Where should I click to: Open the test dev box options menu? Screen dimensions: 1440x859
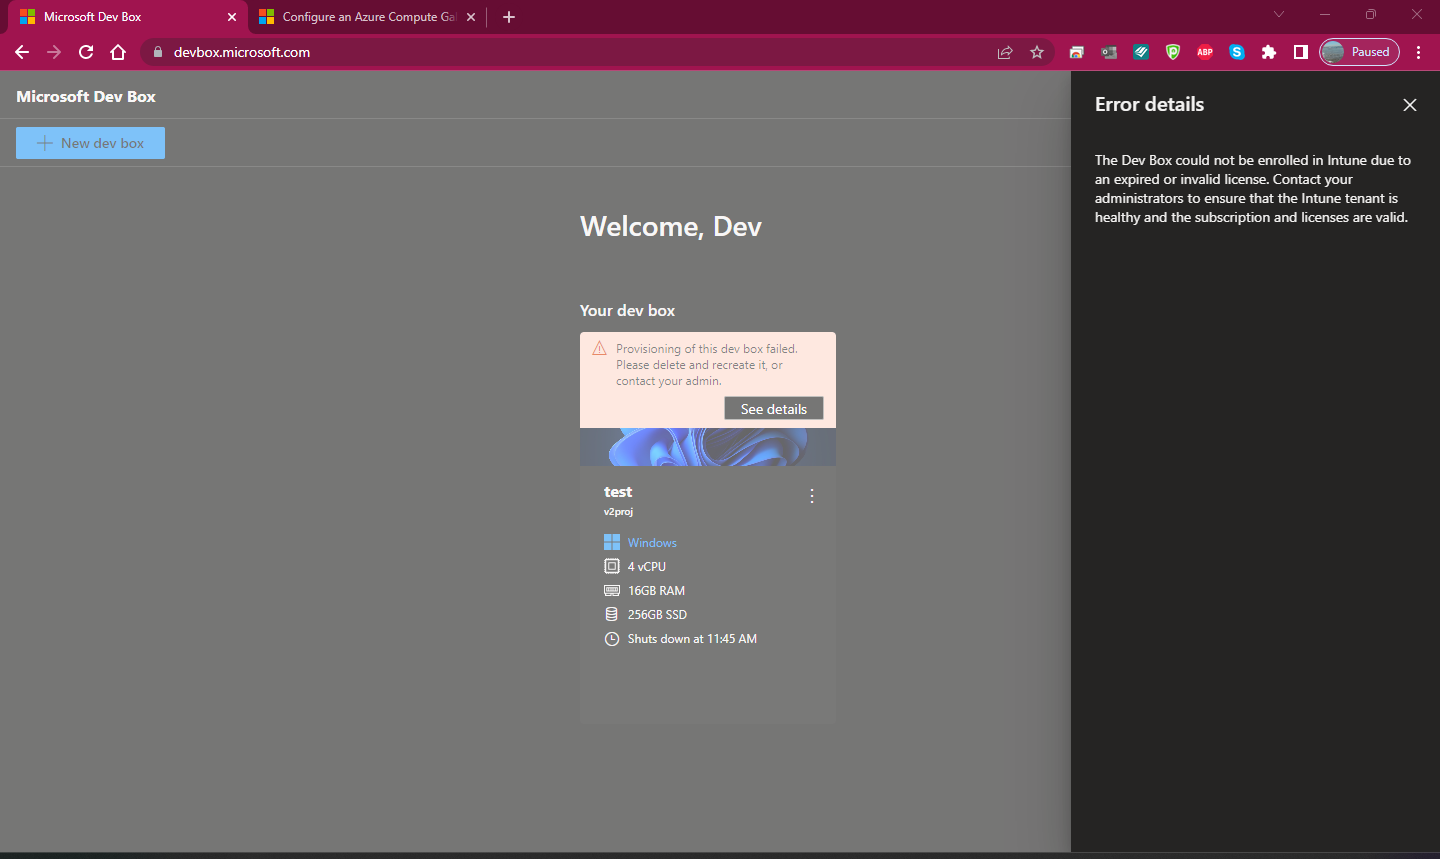click(x=811, y=496)
